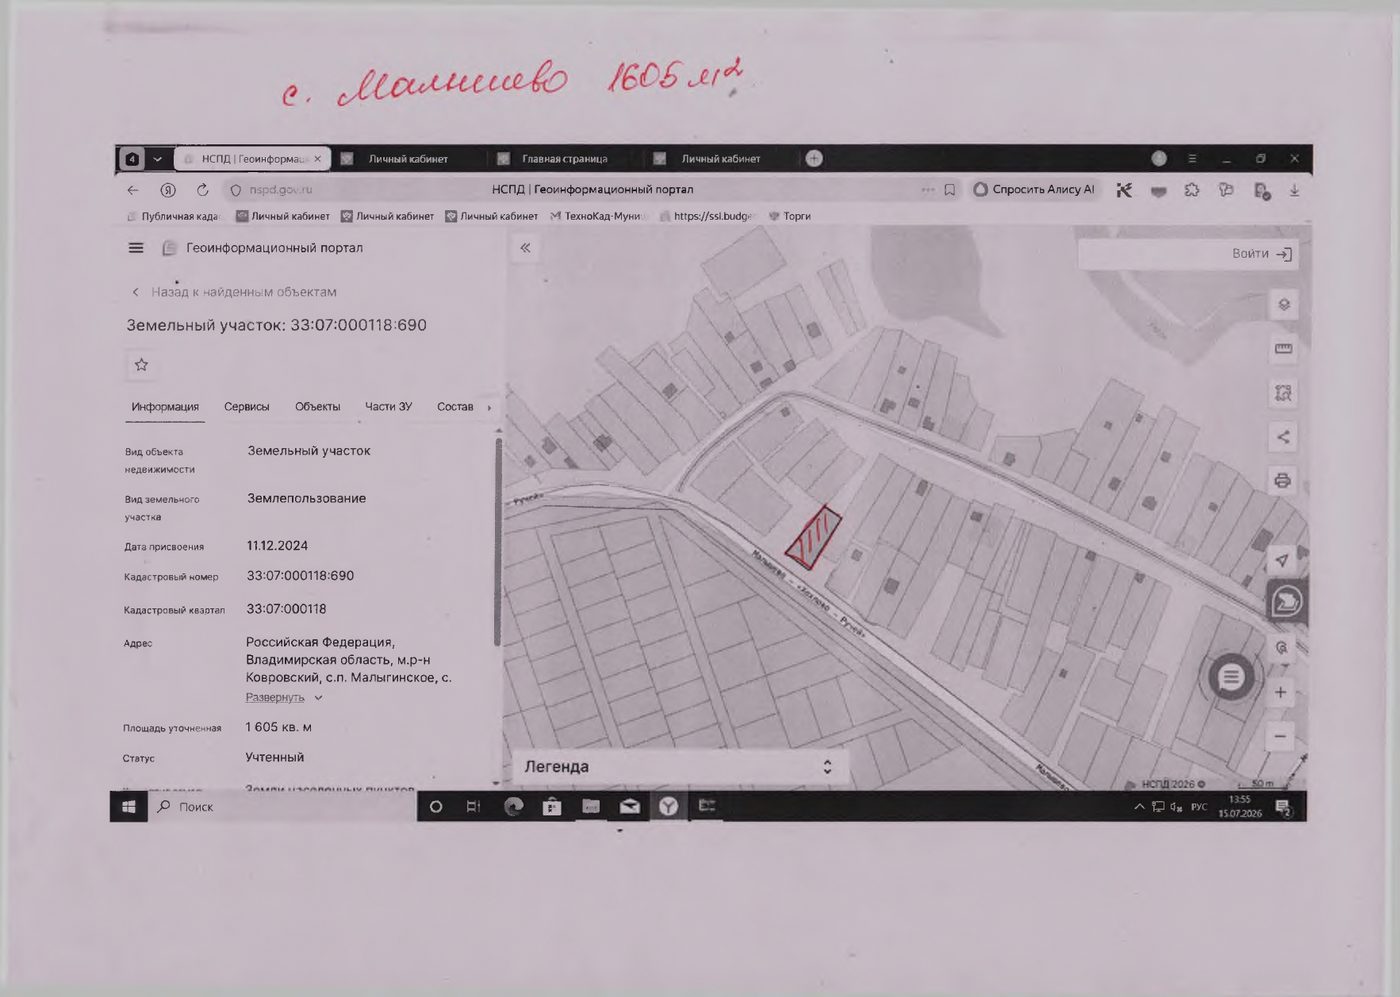
Task: Open the Windows Start button
Action: coord(129,806)
